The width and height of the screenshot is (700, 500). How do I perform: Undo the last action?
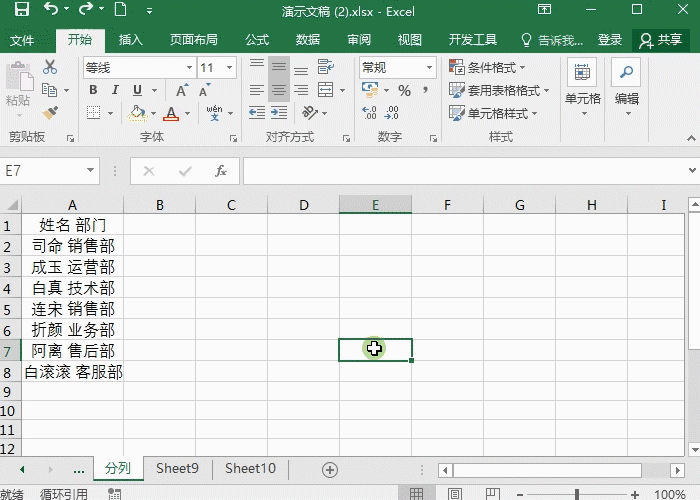point(51,9)
